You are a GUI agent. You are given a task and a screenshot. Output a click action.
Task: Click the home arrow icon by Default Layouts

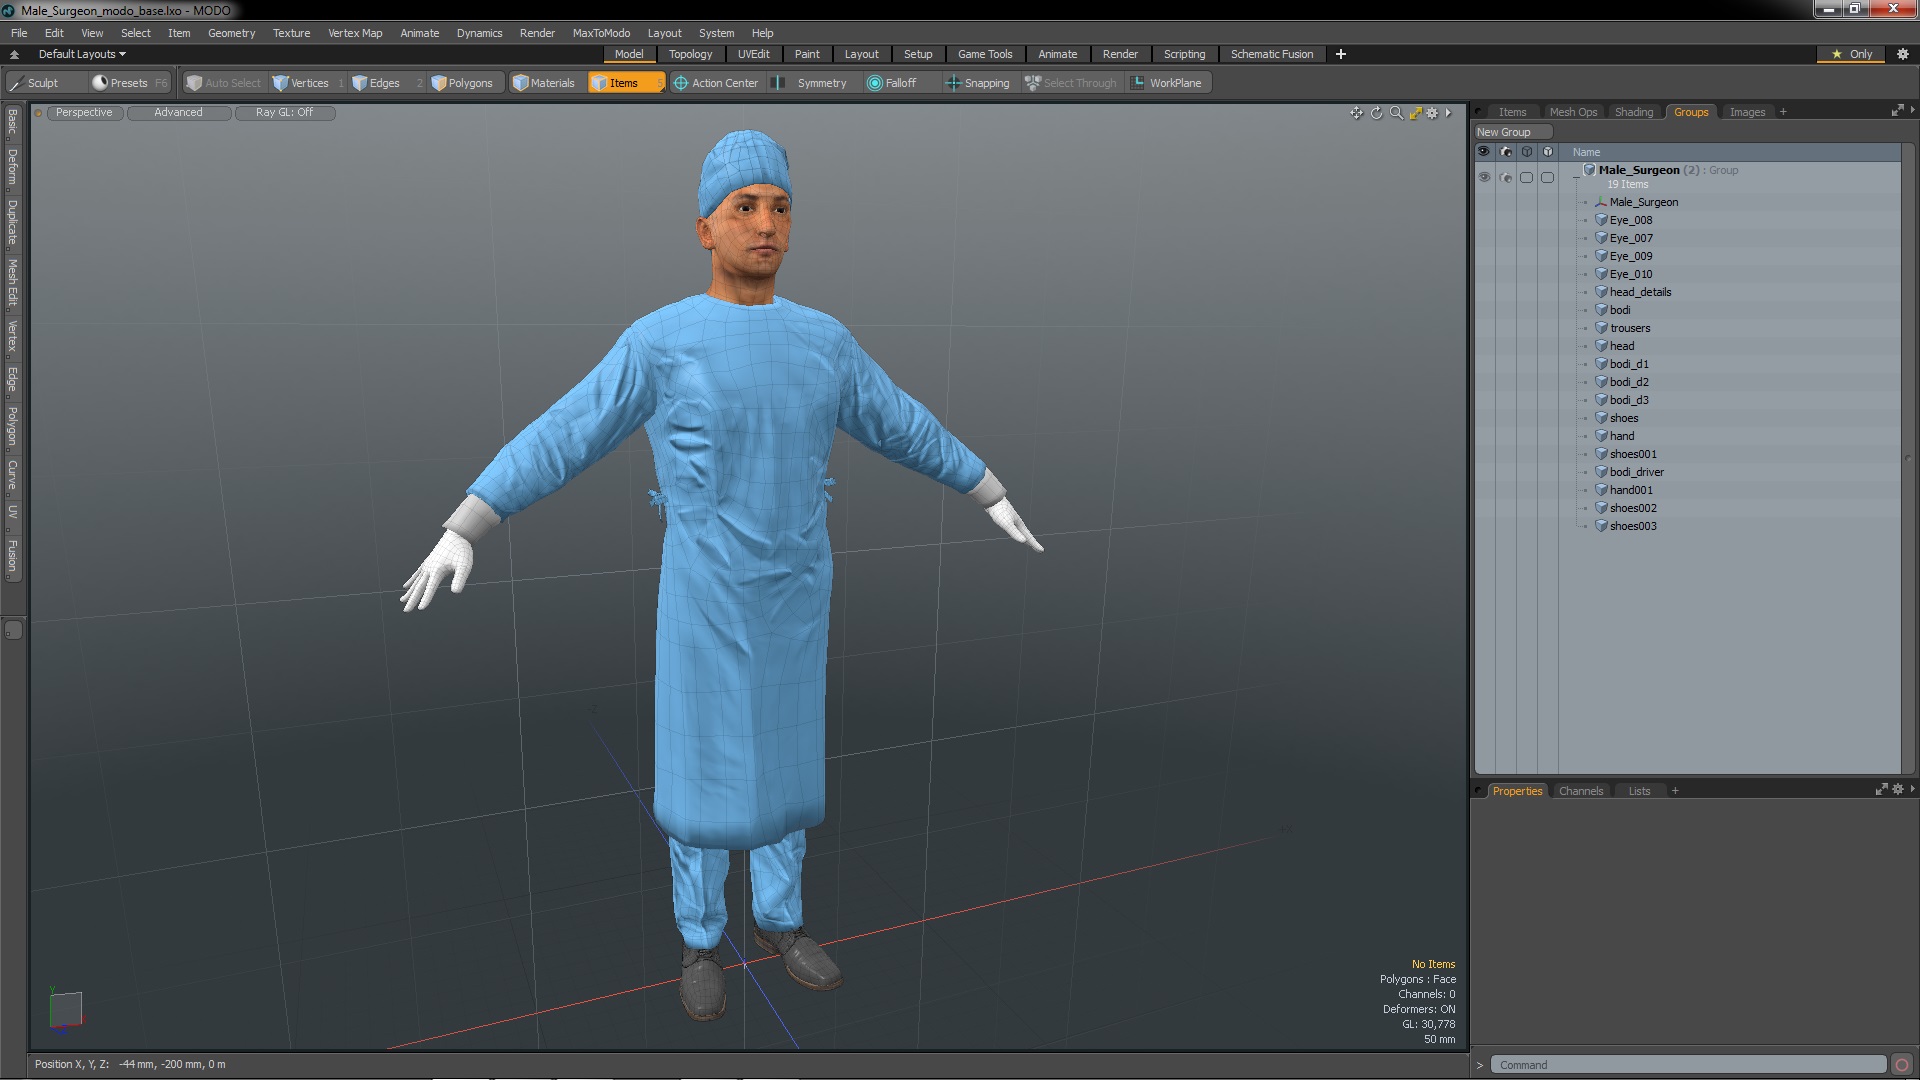[14, 54]
